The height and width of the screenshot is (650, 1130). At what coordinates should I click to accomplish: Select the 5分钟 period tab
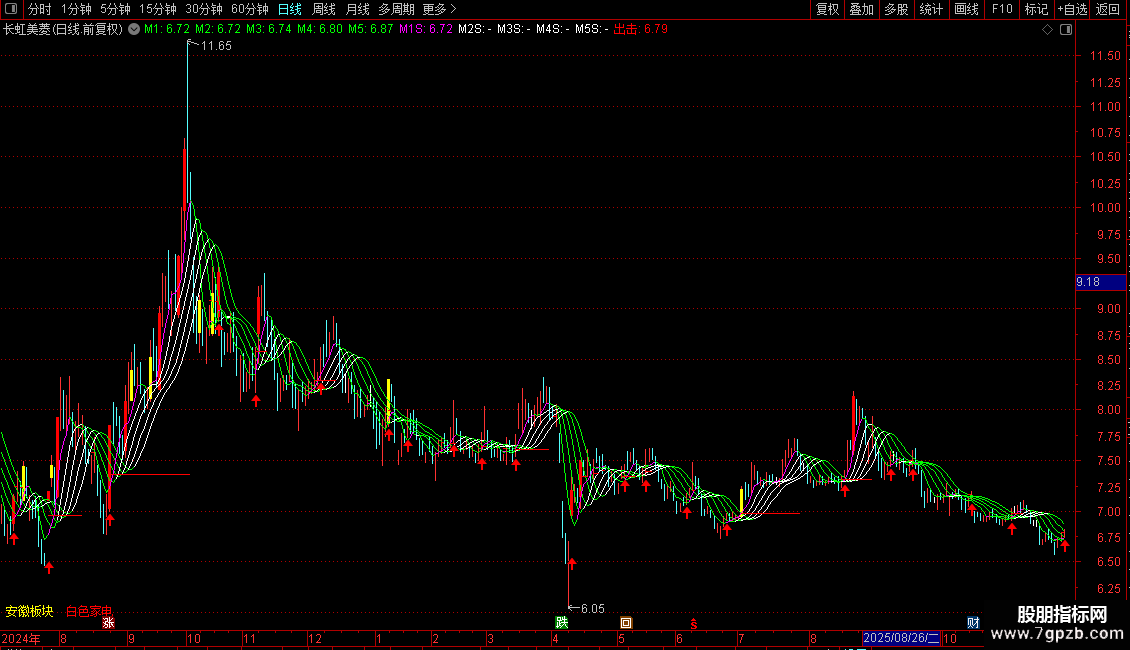pos(115,9)
